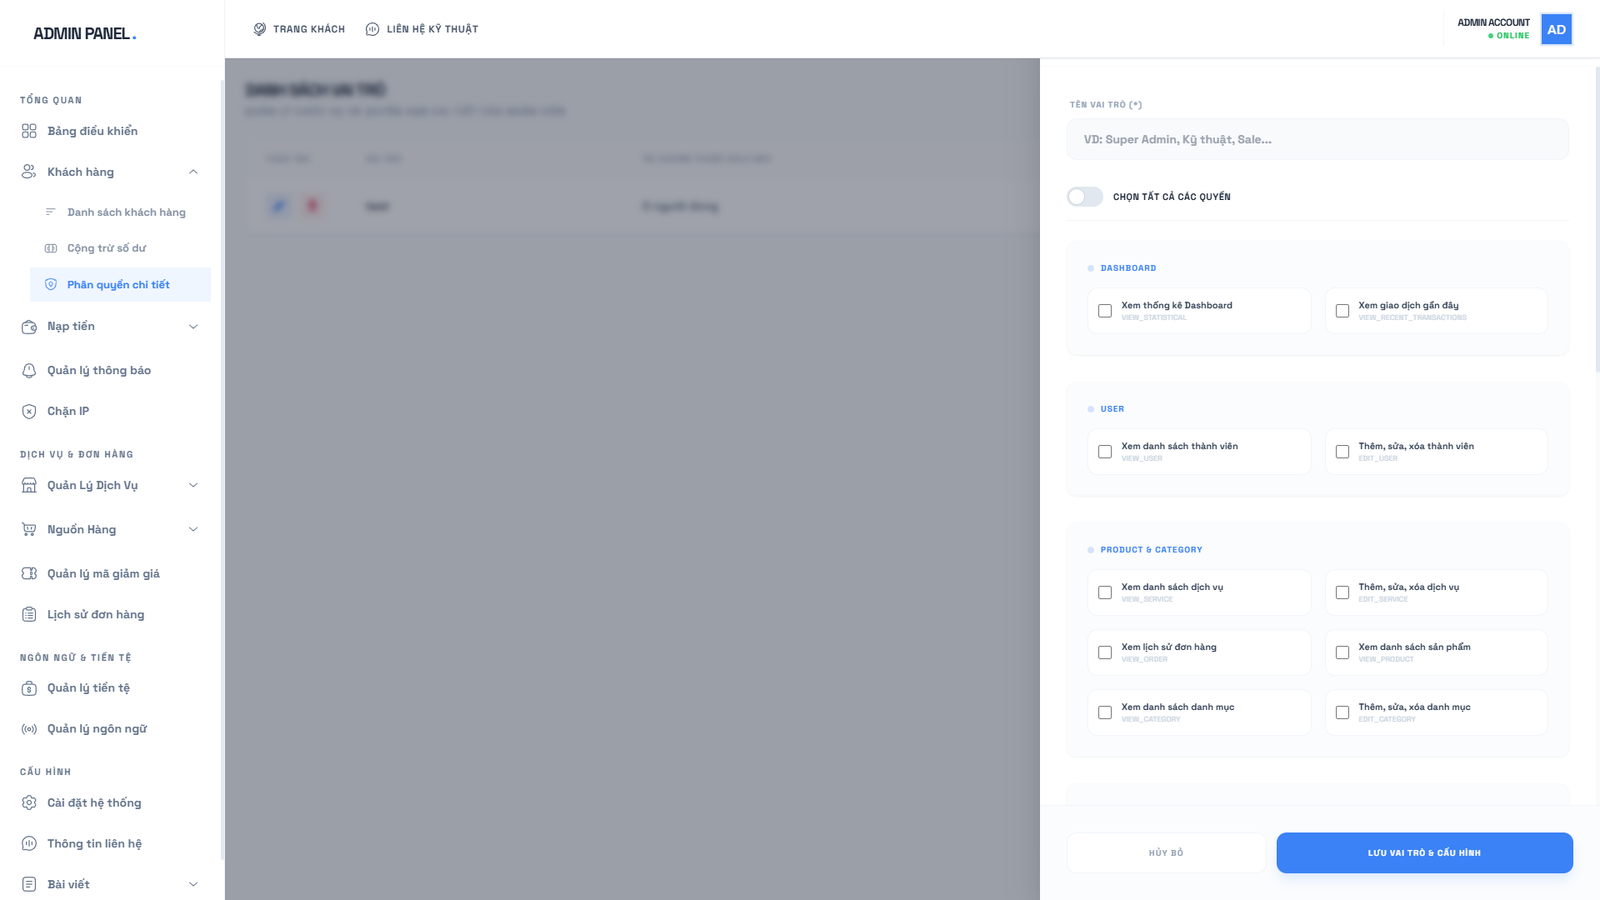
Task: Focus the Tên vai trò input field
Action: click(x=1317, y=140)
